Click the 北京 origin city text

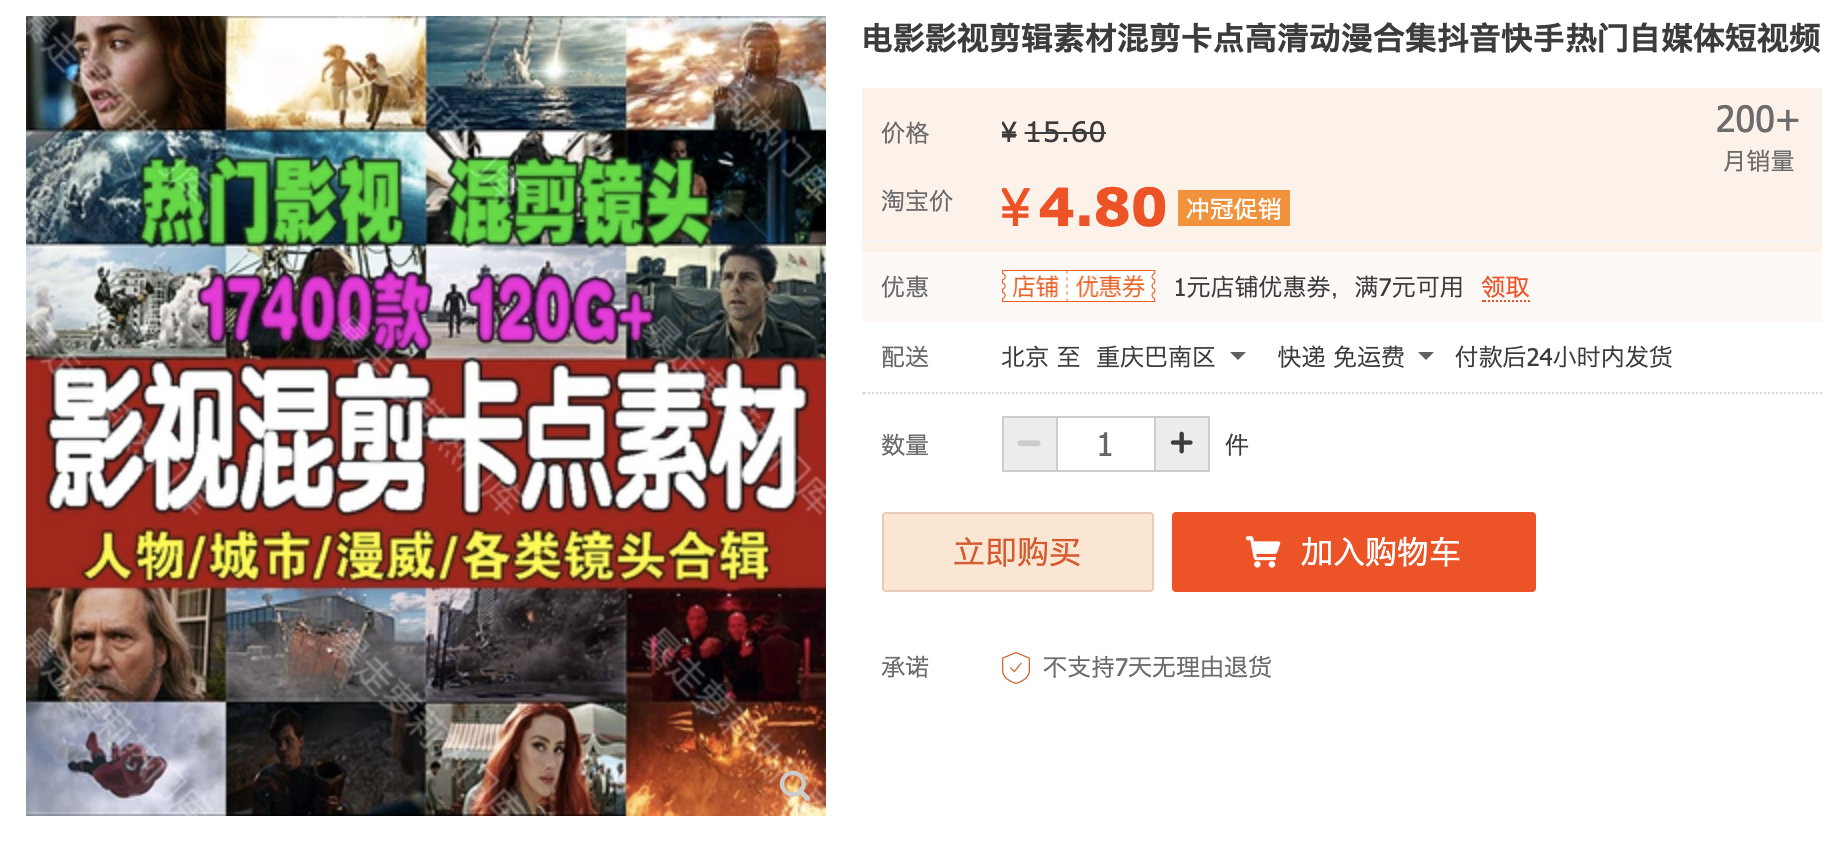1024,357
